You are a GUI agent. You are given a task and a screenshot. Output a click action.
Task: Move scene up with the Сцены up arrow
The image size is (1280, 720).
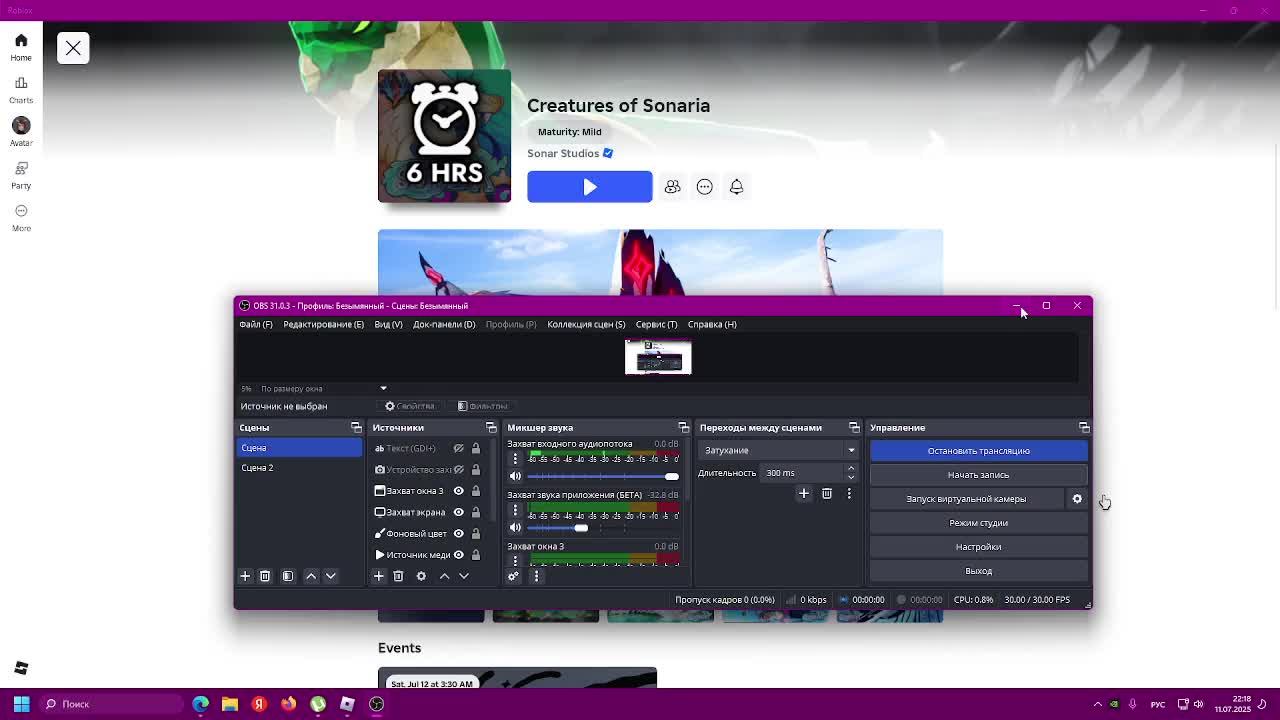tap(311, 576)
